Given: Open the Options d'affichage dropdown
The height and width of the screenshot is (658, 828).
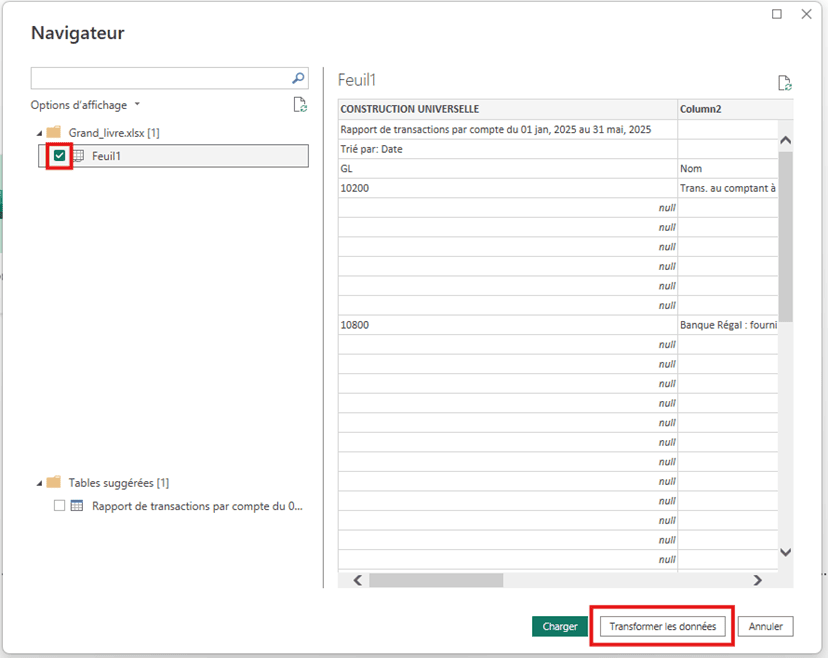Looking at the screenshot, I should coord(85,105).
